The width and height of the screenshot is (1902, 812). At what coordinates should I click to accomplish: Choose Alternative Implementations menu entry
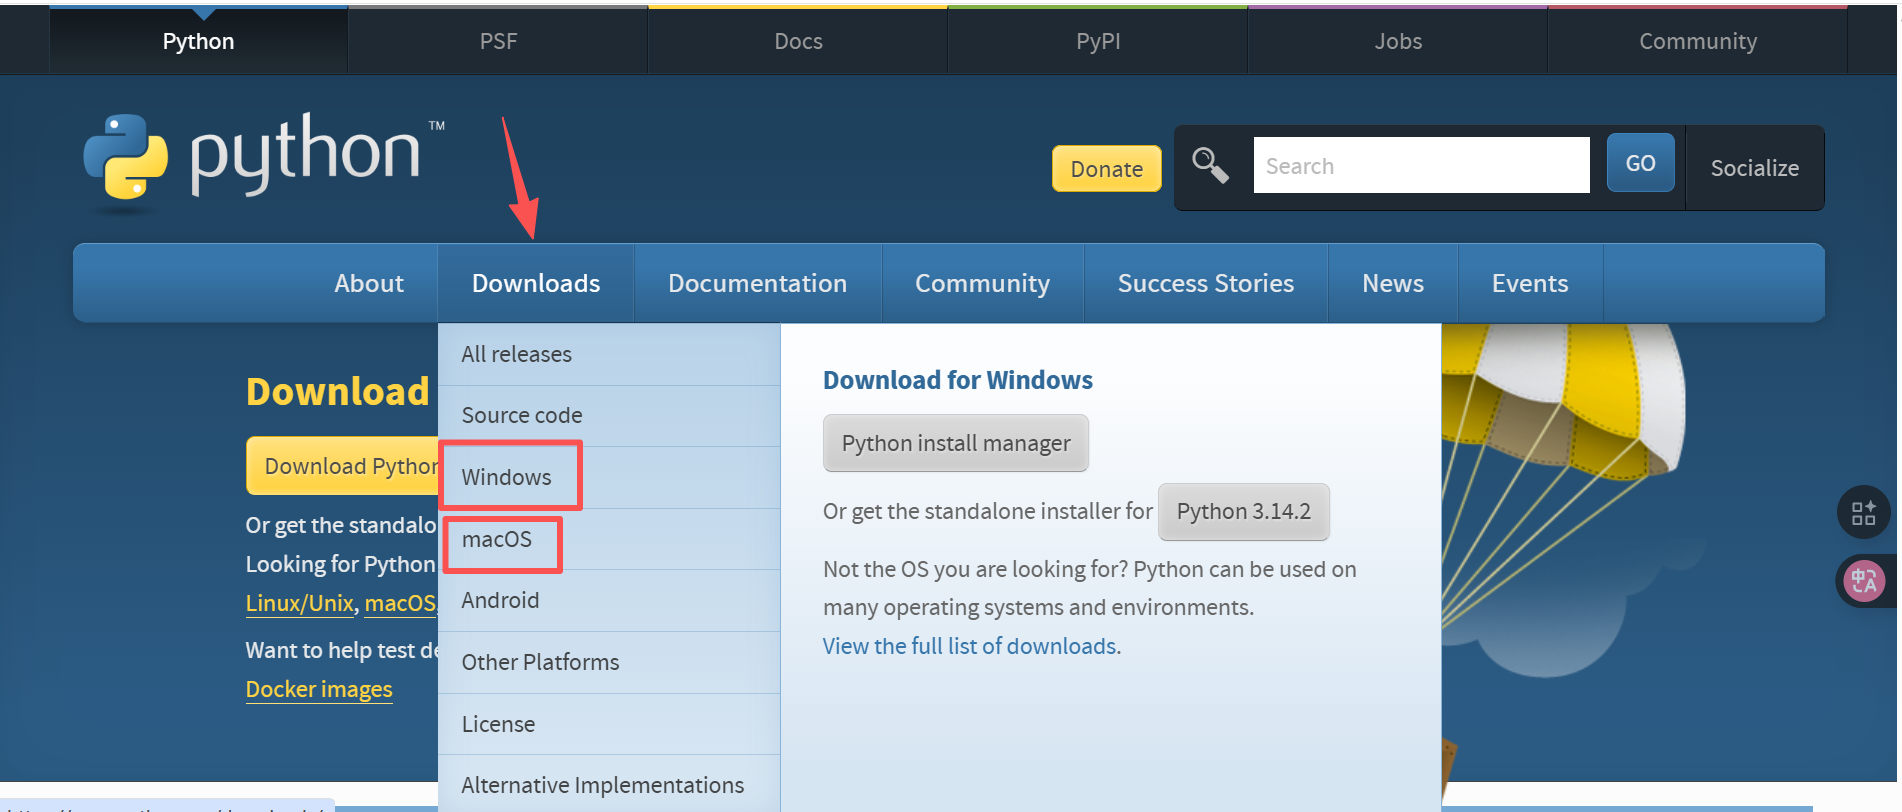609,785
